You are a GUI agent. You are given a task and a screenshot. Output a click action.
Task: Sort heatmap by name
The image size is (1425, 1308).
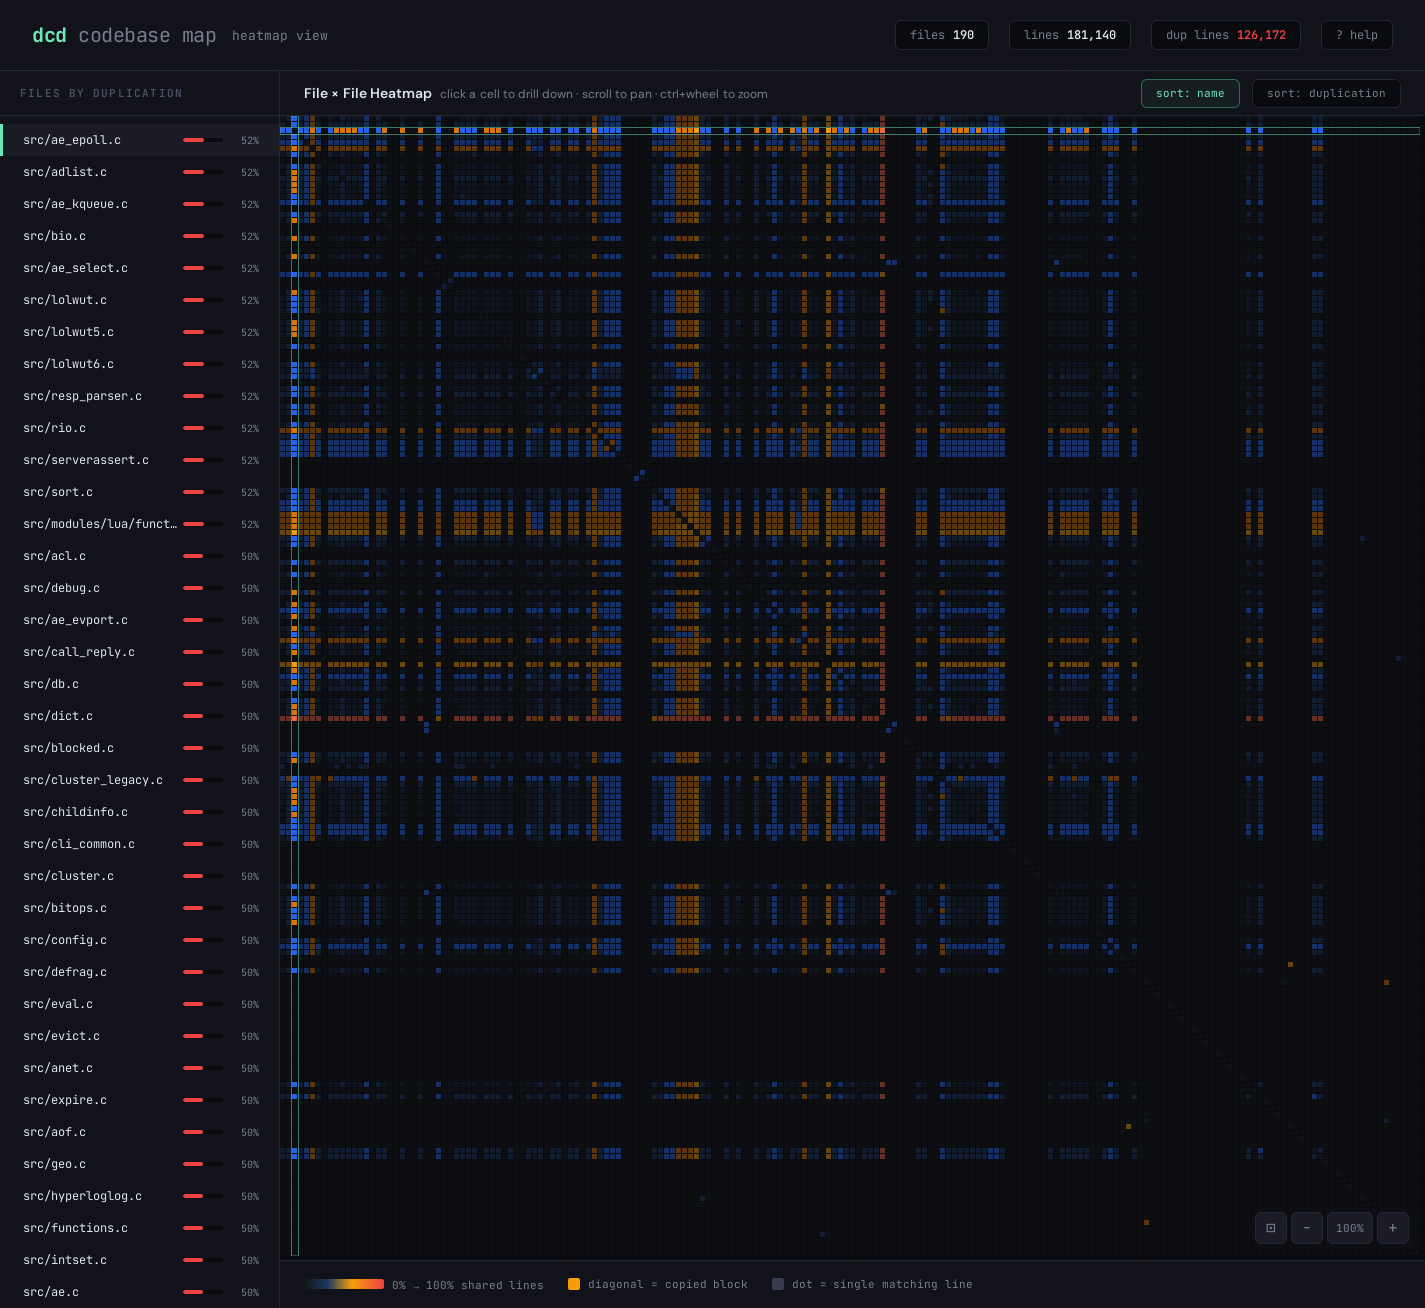[x=1190, y=93]
